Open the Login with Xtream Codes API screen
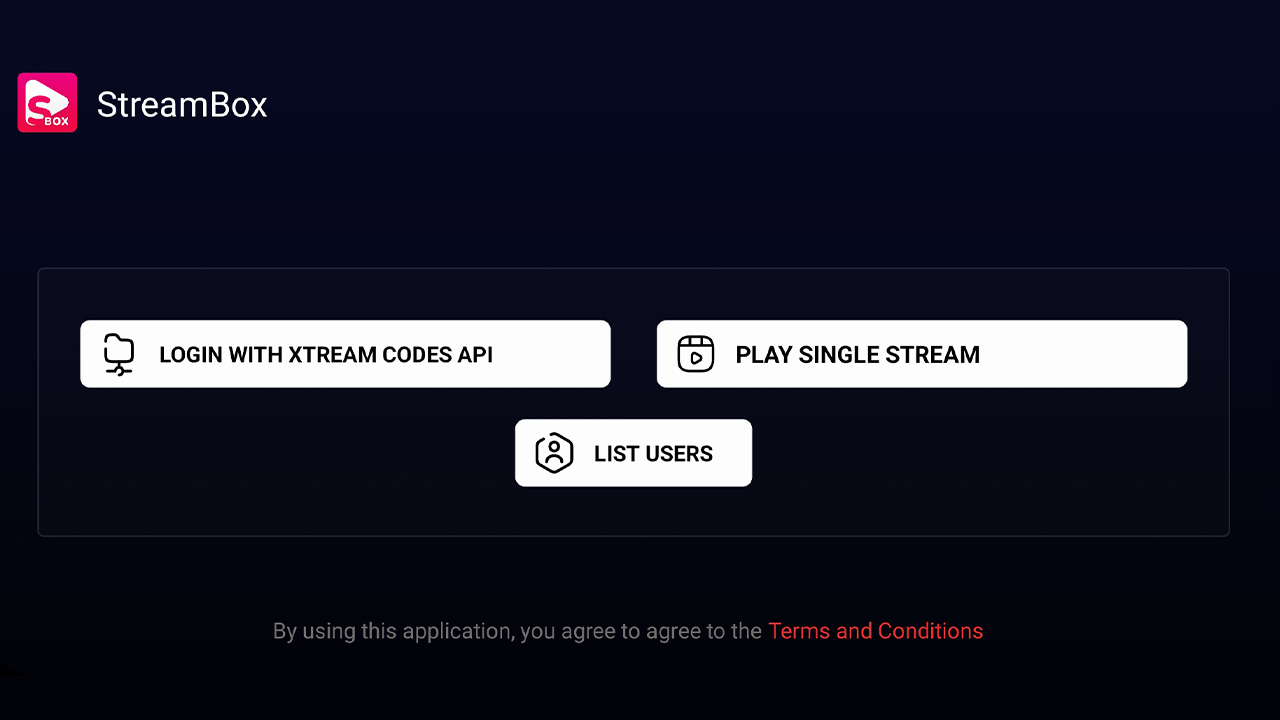This screenshot has height=720, width=1280. [345, 353]
